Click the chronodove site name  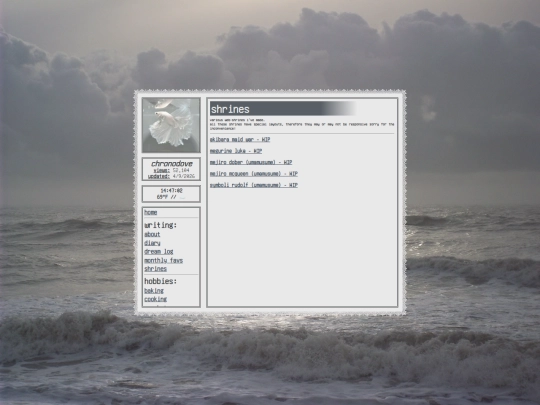click(x=172, y=163)
